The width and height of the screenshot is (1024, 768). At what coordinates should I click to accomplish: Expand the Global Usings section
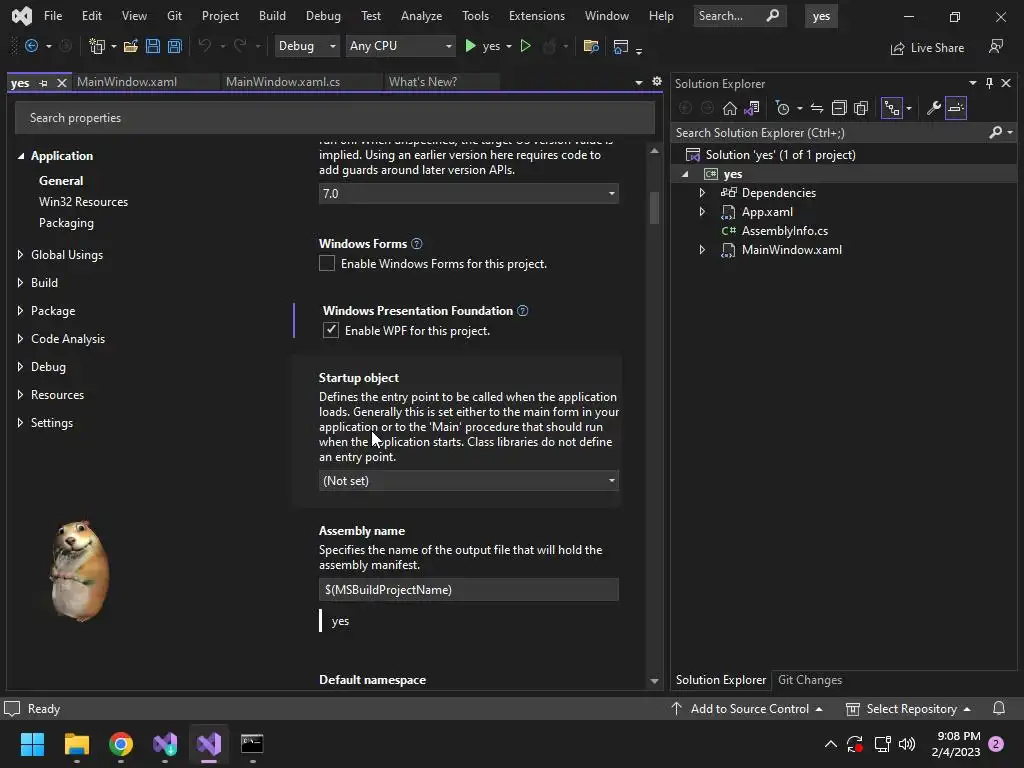click(x=20, y=255)
